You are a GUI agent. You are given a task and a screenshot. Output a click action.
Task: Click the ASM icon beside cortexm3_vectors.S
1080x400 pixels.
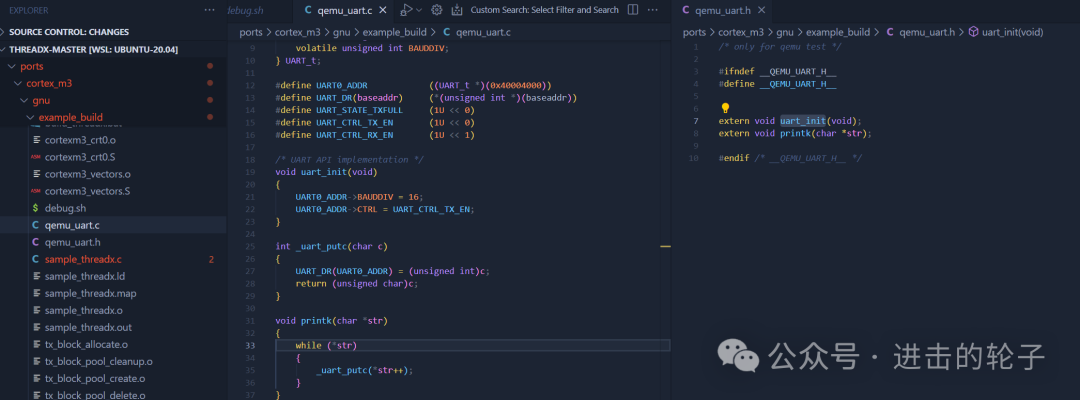click(x=35, y=191)
